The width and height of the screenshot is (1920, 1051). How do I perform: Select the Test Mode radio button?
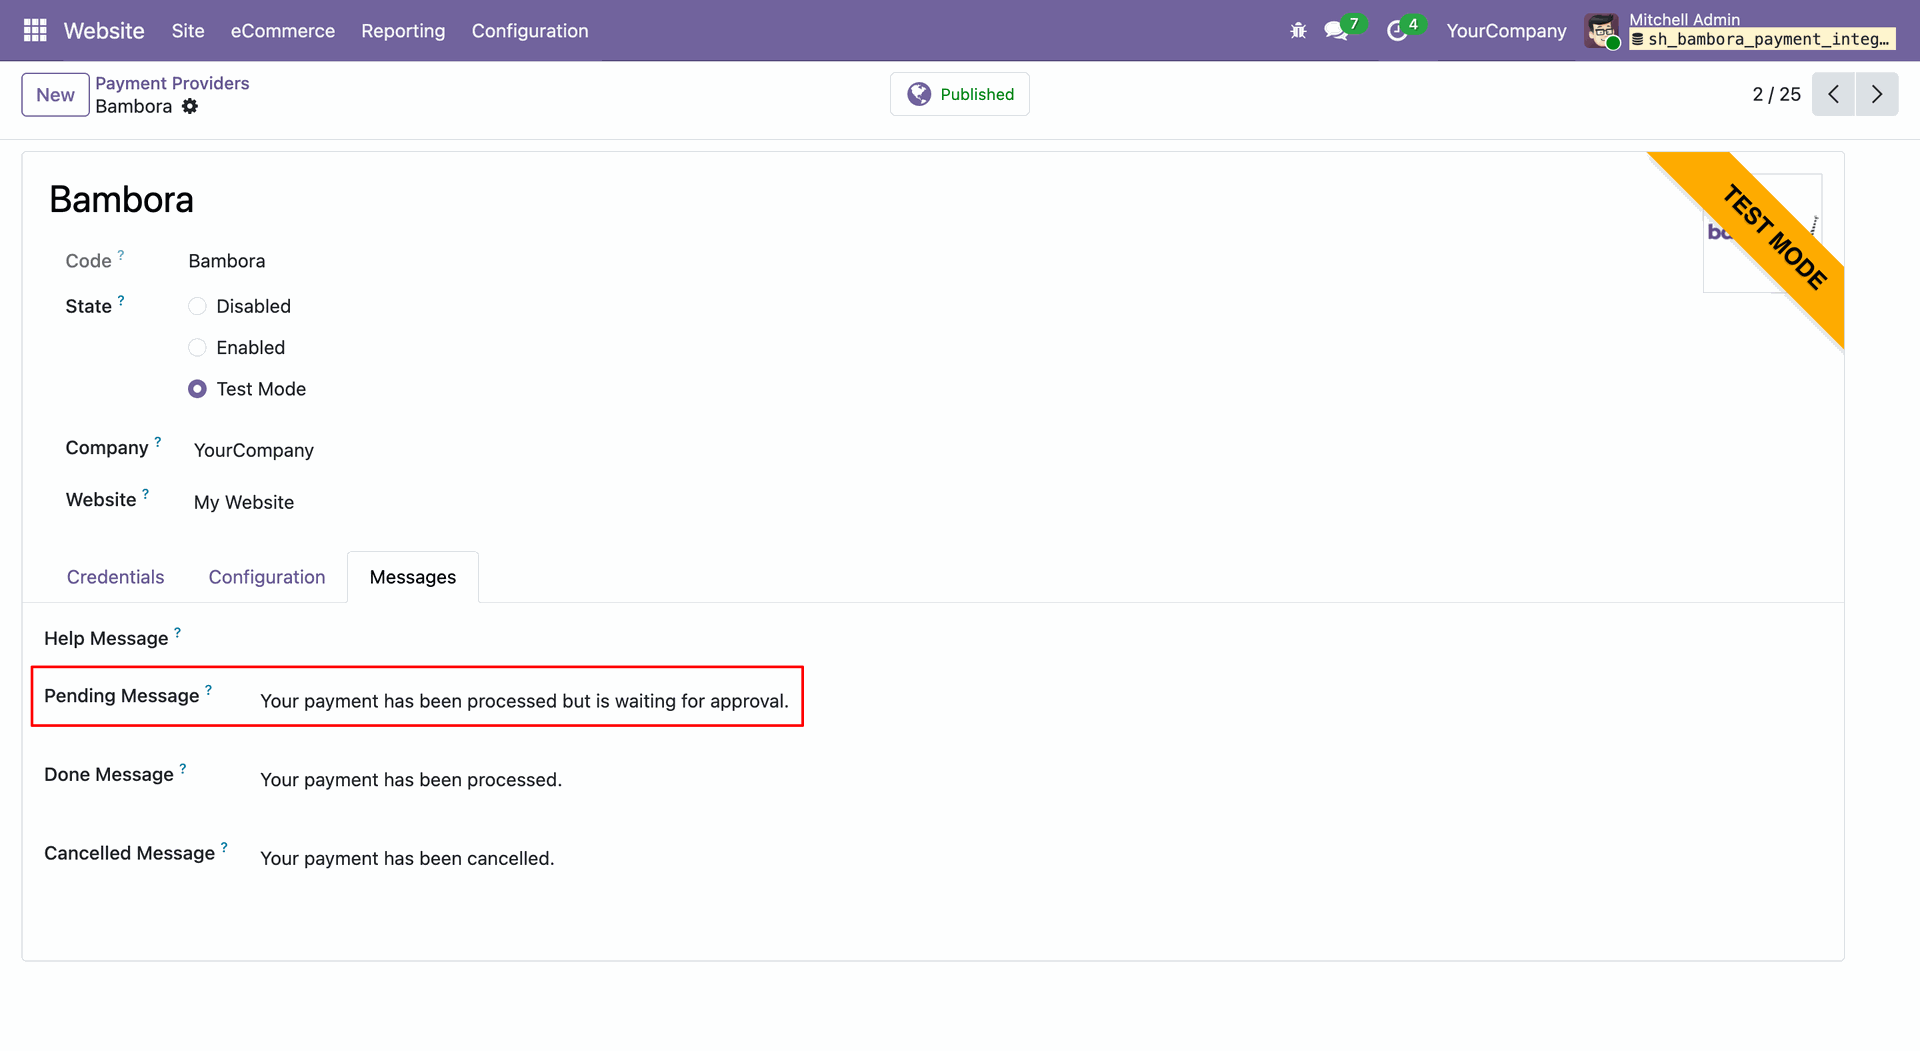pyautogui.click(x=197, y=389)
